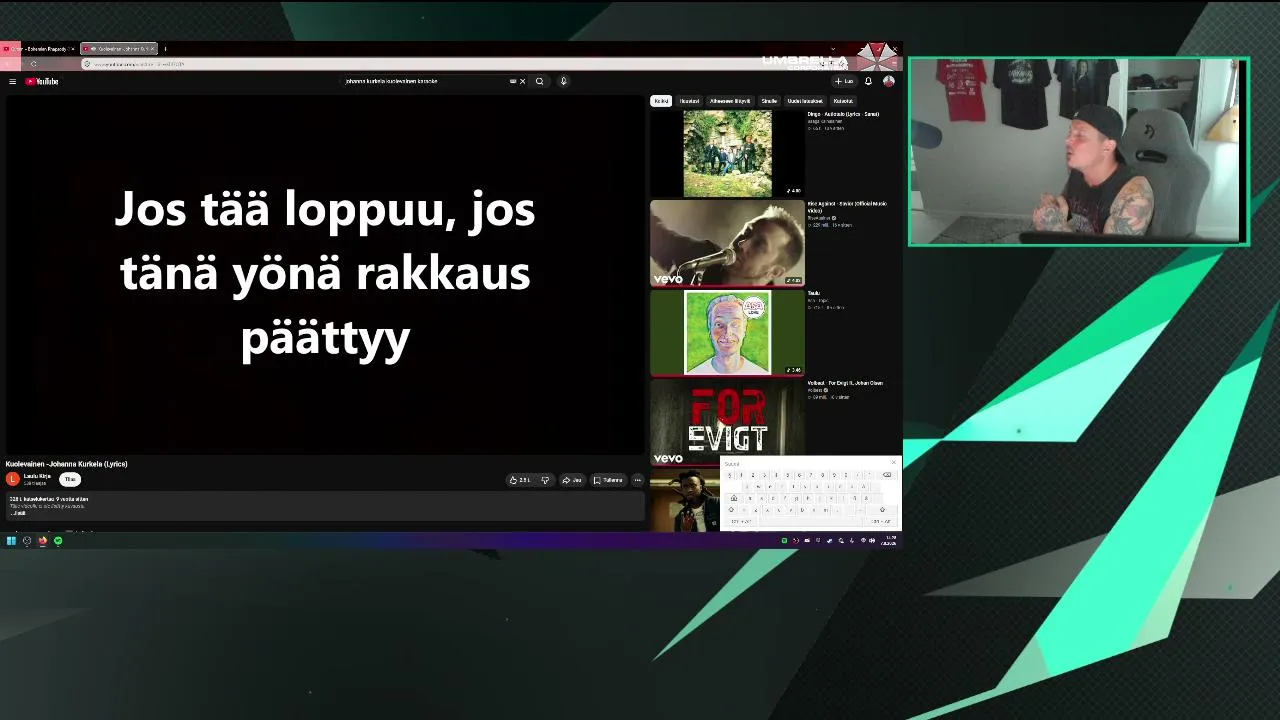The image size is (1280, 720).
Task: Select the Kaikki filter chip
Action: (x=661, y=101)
